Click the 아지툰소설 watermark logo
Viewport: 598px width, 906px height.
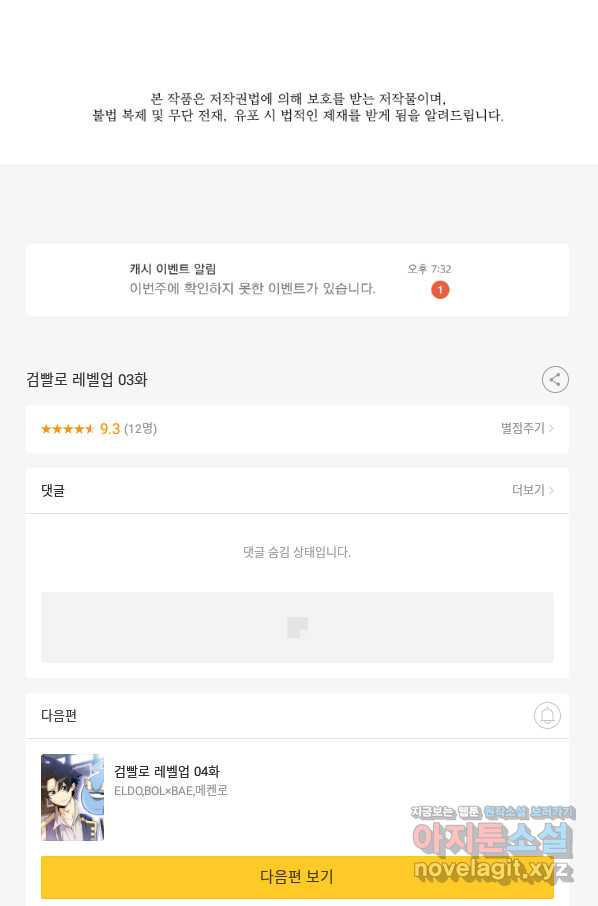(493, 839)
